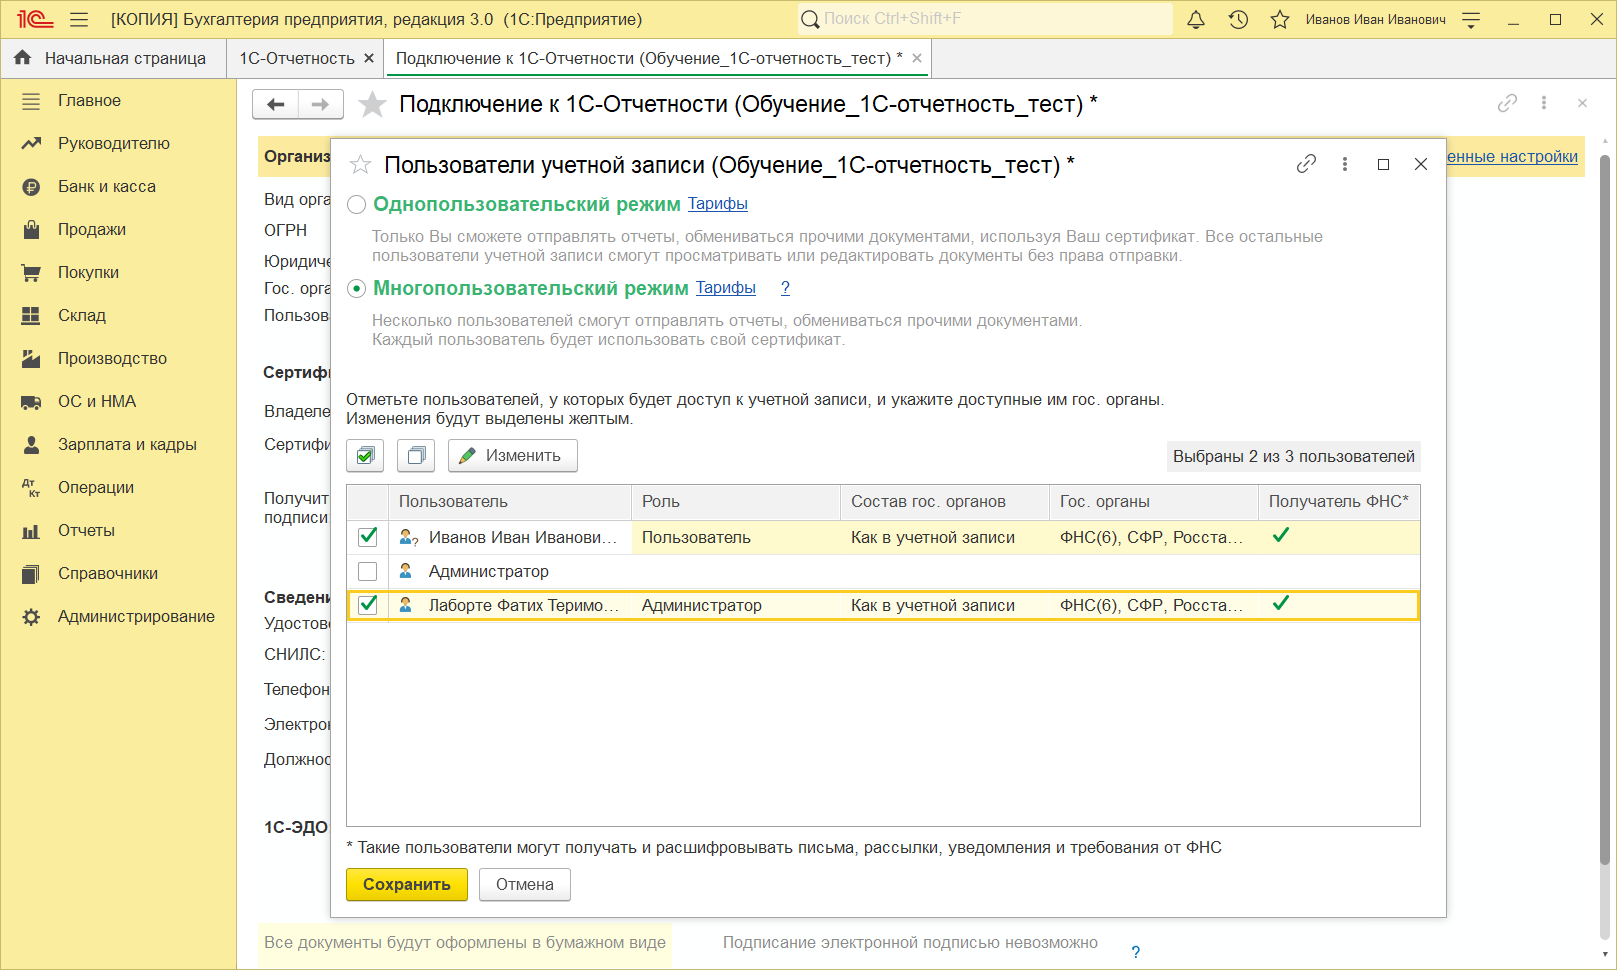Select the Пользователь role cell of Иванов
The width and height of the screenshot is (1617, 970).
click(x=736, y=537)
